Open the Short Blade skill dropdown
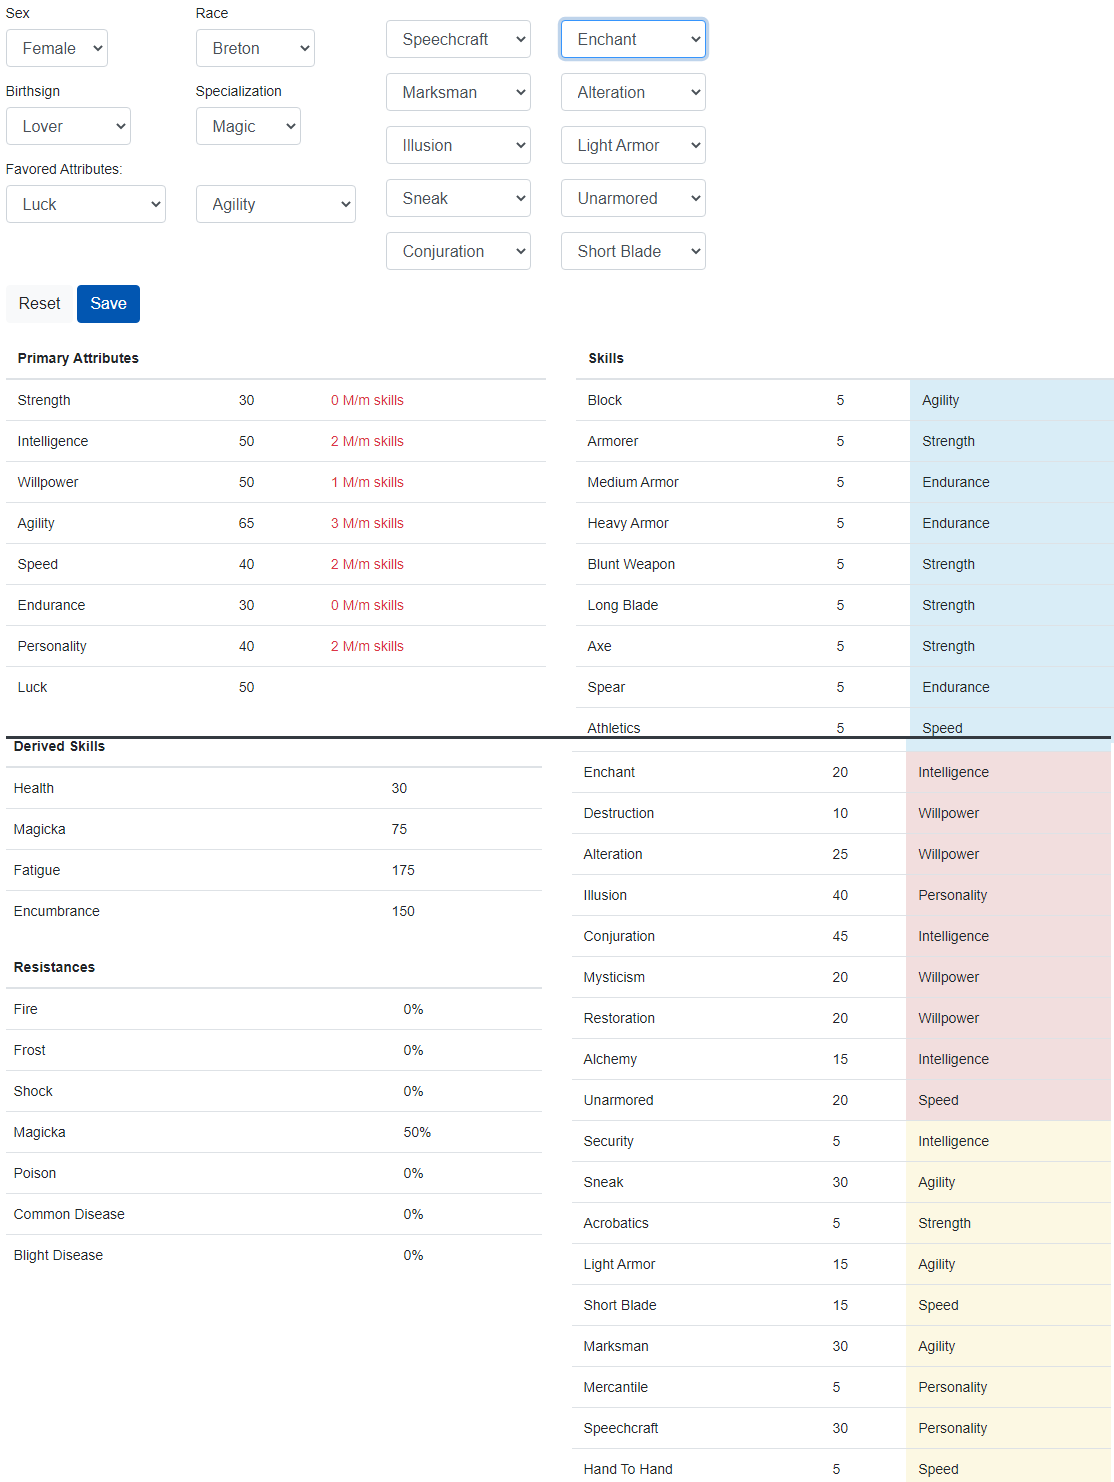 pyautogui.click(x=633, y=251)
